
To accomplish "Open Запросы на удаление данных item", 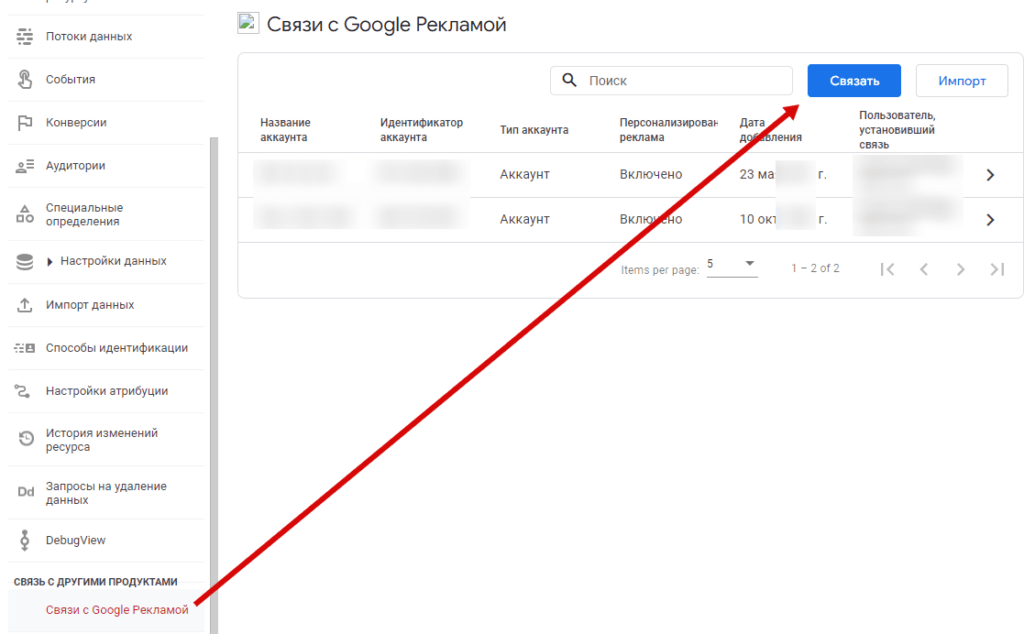I will (x=106, y=493).
